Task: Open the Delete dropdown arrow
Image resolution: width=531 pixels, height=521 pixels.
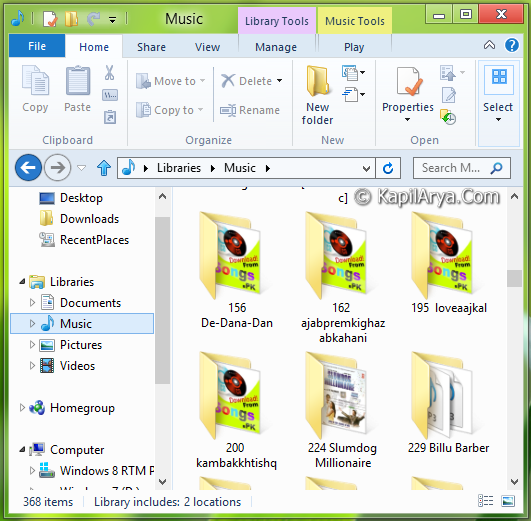Action: 279,81
